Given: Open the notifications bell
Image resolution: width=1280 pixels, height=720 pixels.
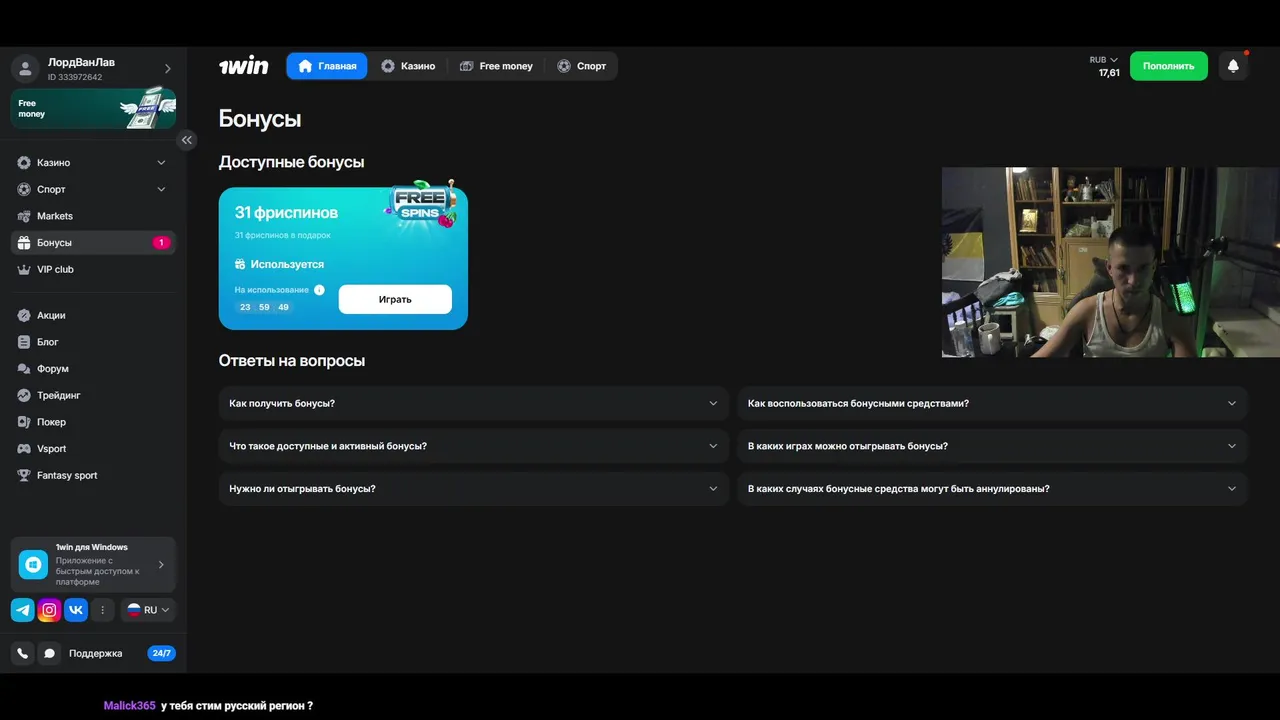Looking at the screenshot, I should [1233, 66].
